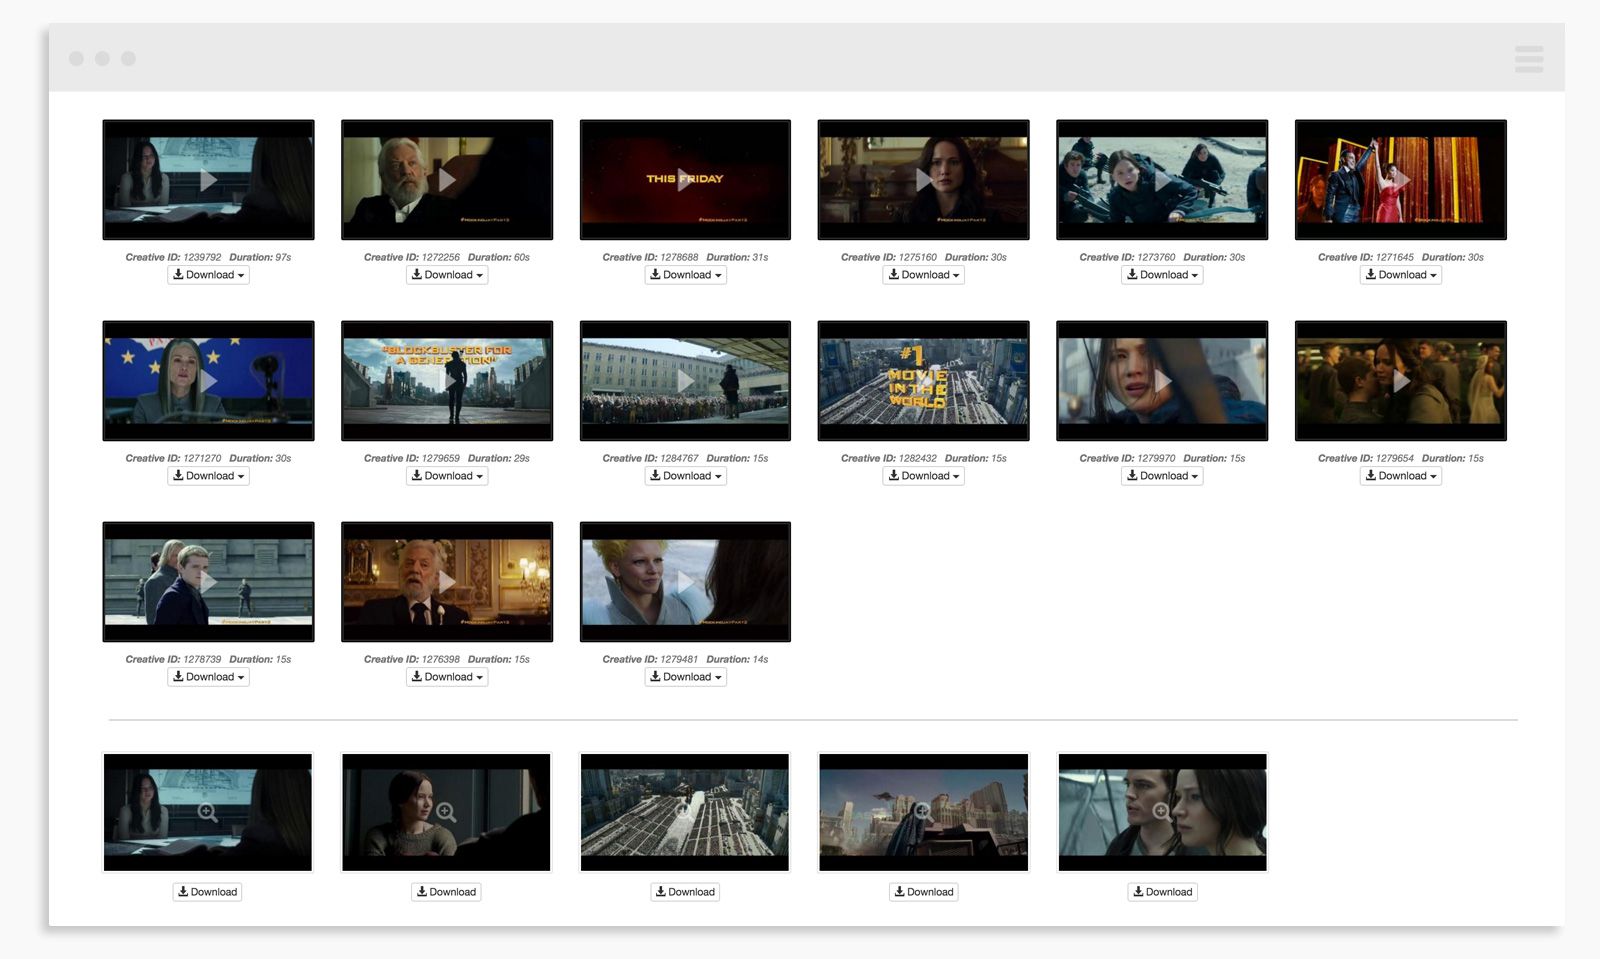Screen dimensions: 1600x959
Task: Play the 'Blockbuster for a generation' video 1279659
Action: pyautogui.click(x=447, y=381)
